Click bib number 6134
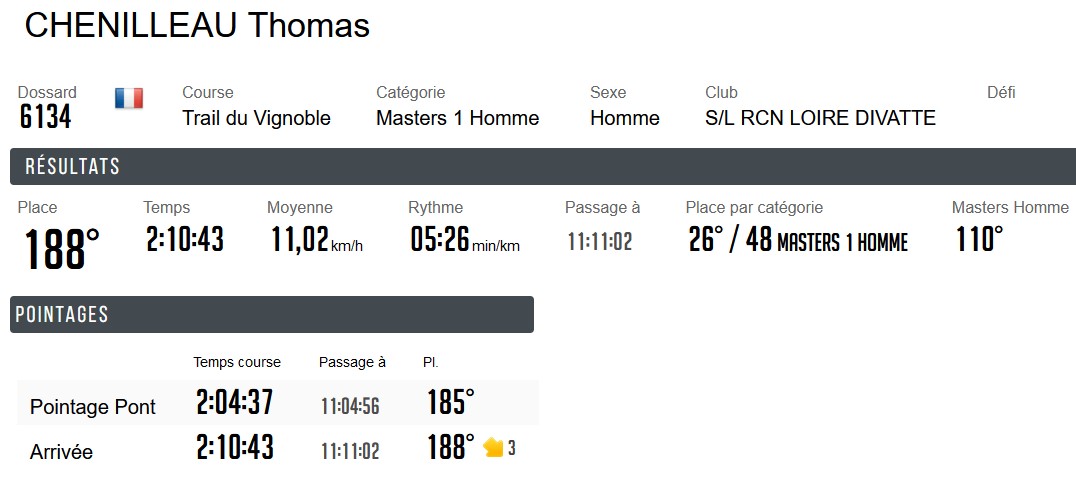 [46, 118]
